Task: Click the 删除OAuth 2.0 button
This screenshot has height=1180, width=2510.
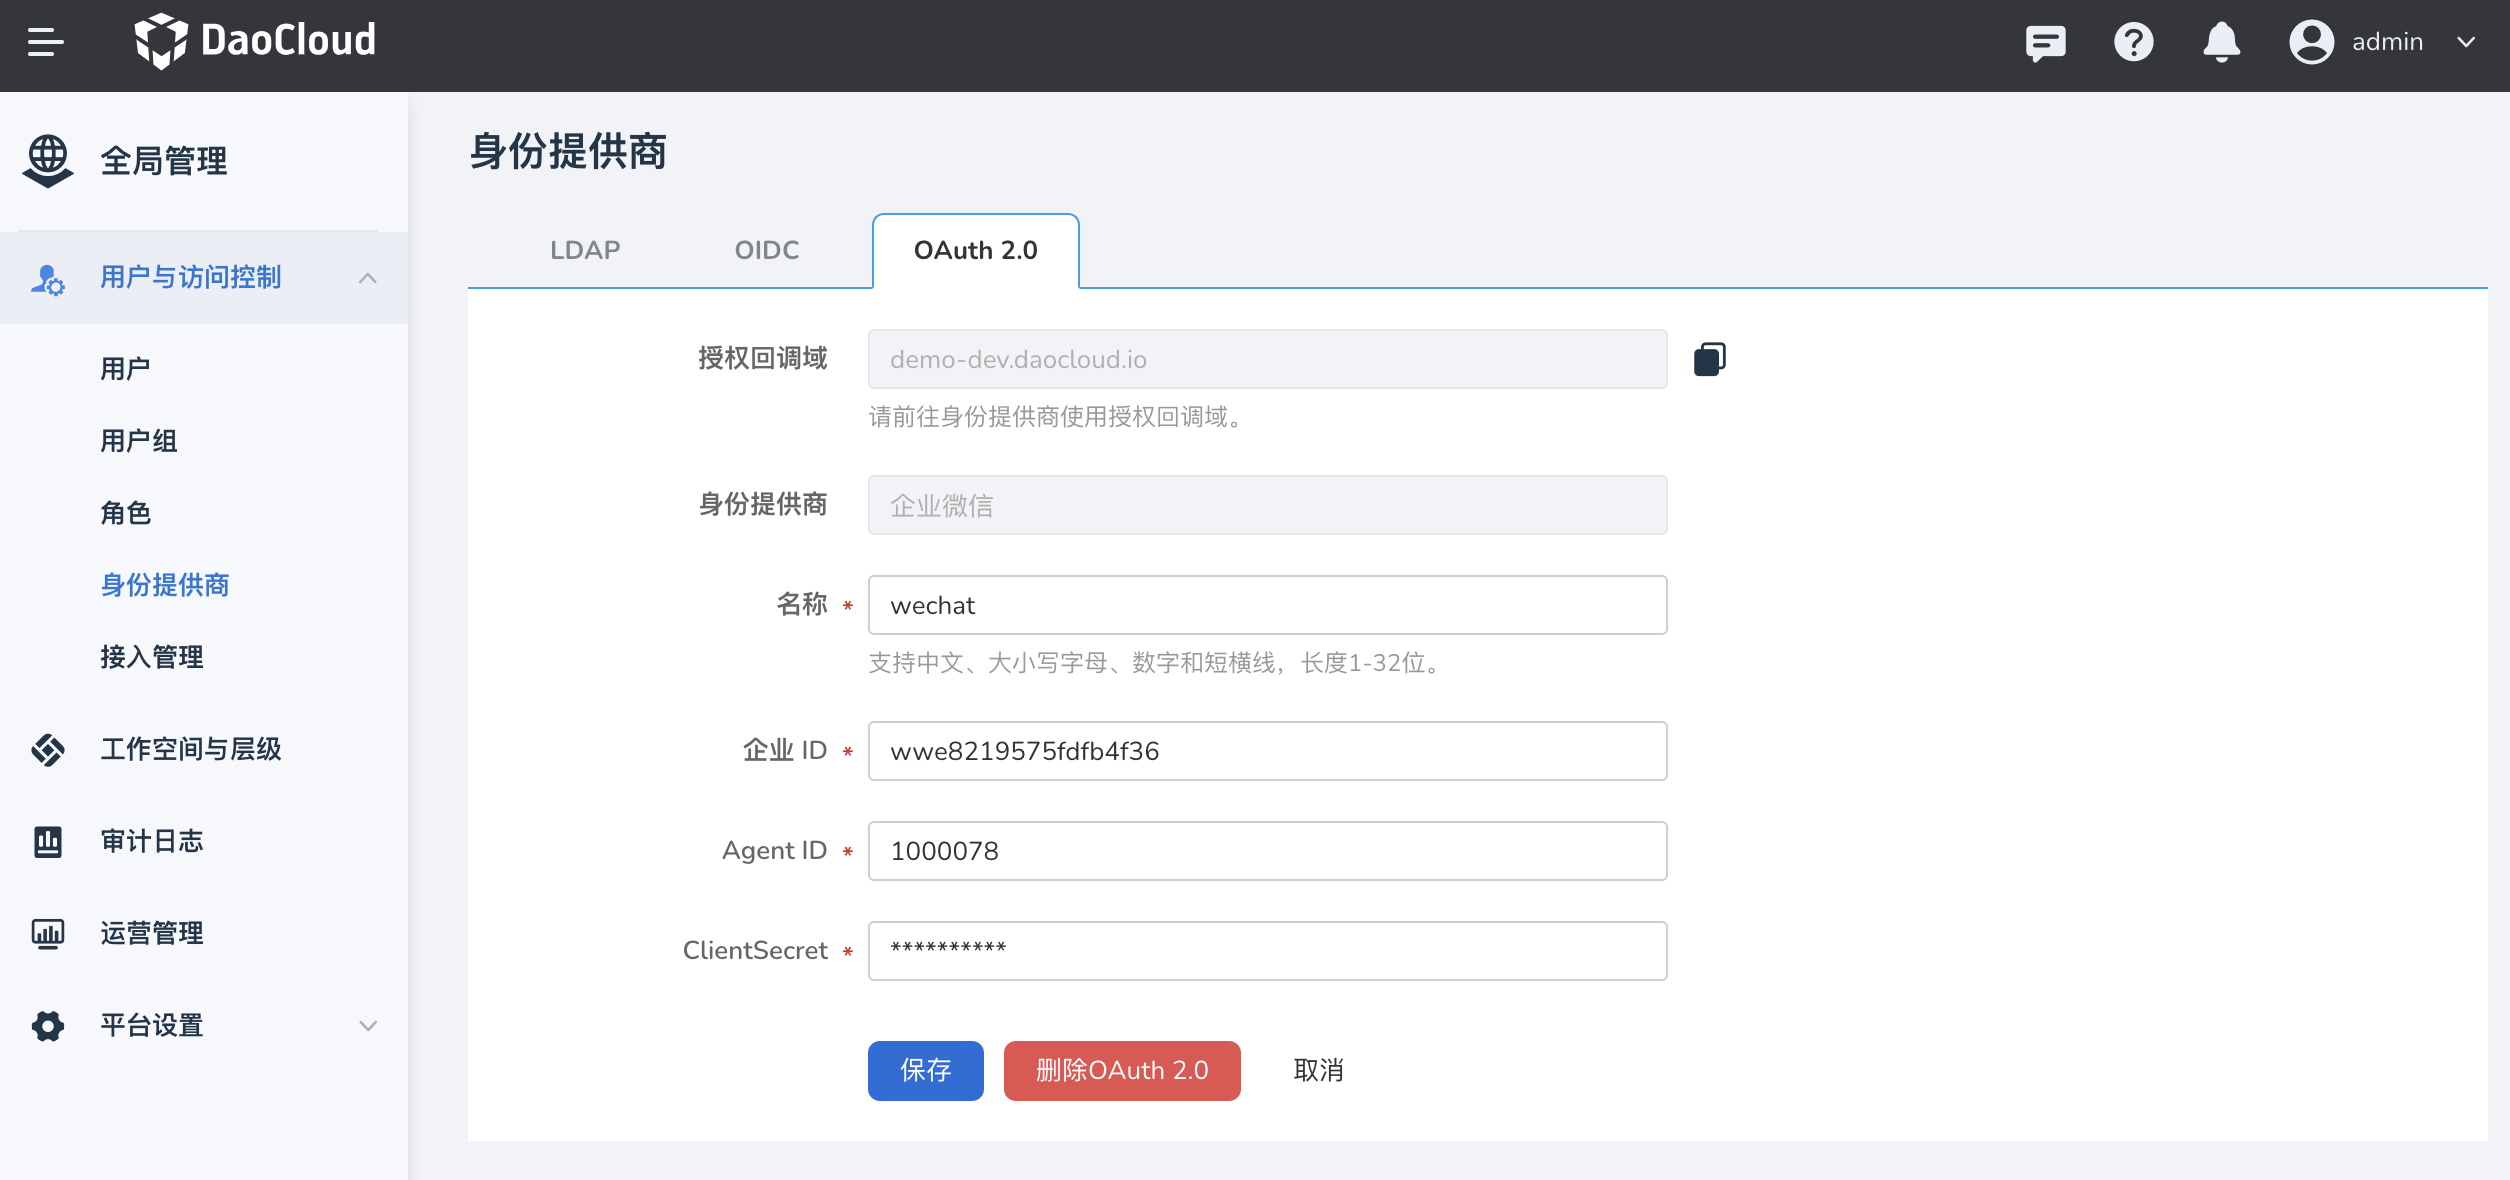Action: 1121,1070
